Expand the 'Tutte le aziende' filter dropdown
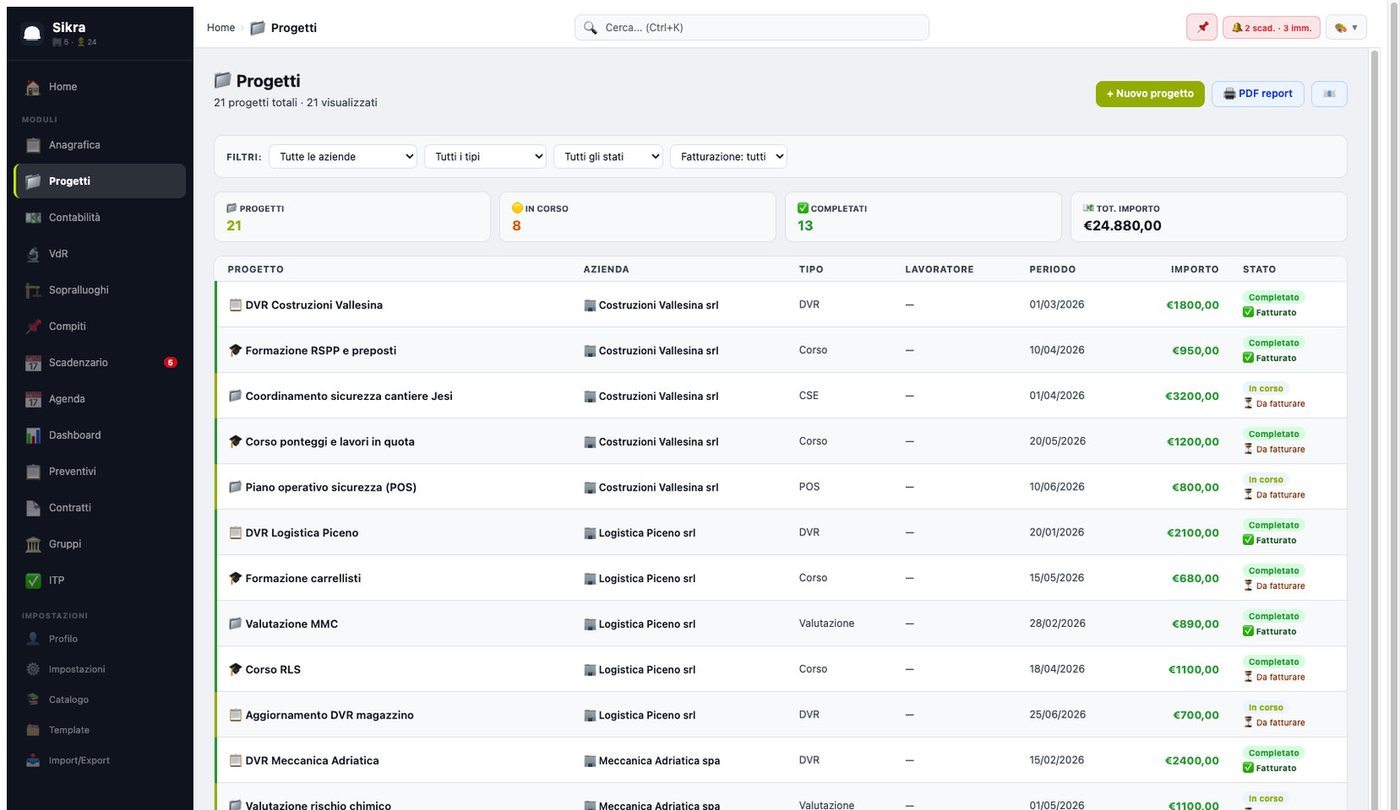 pyautogui.click(x=343, y=156)
